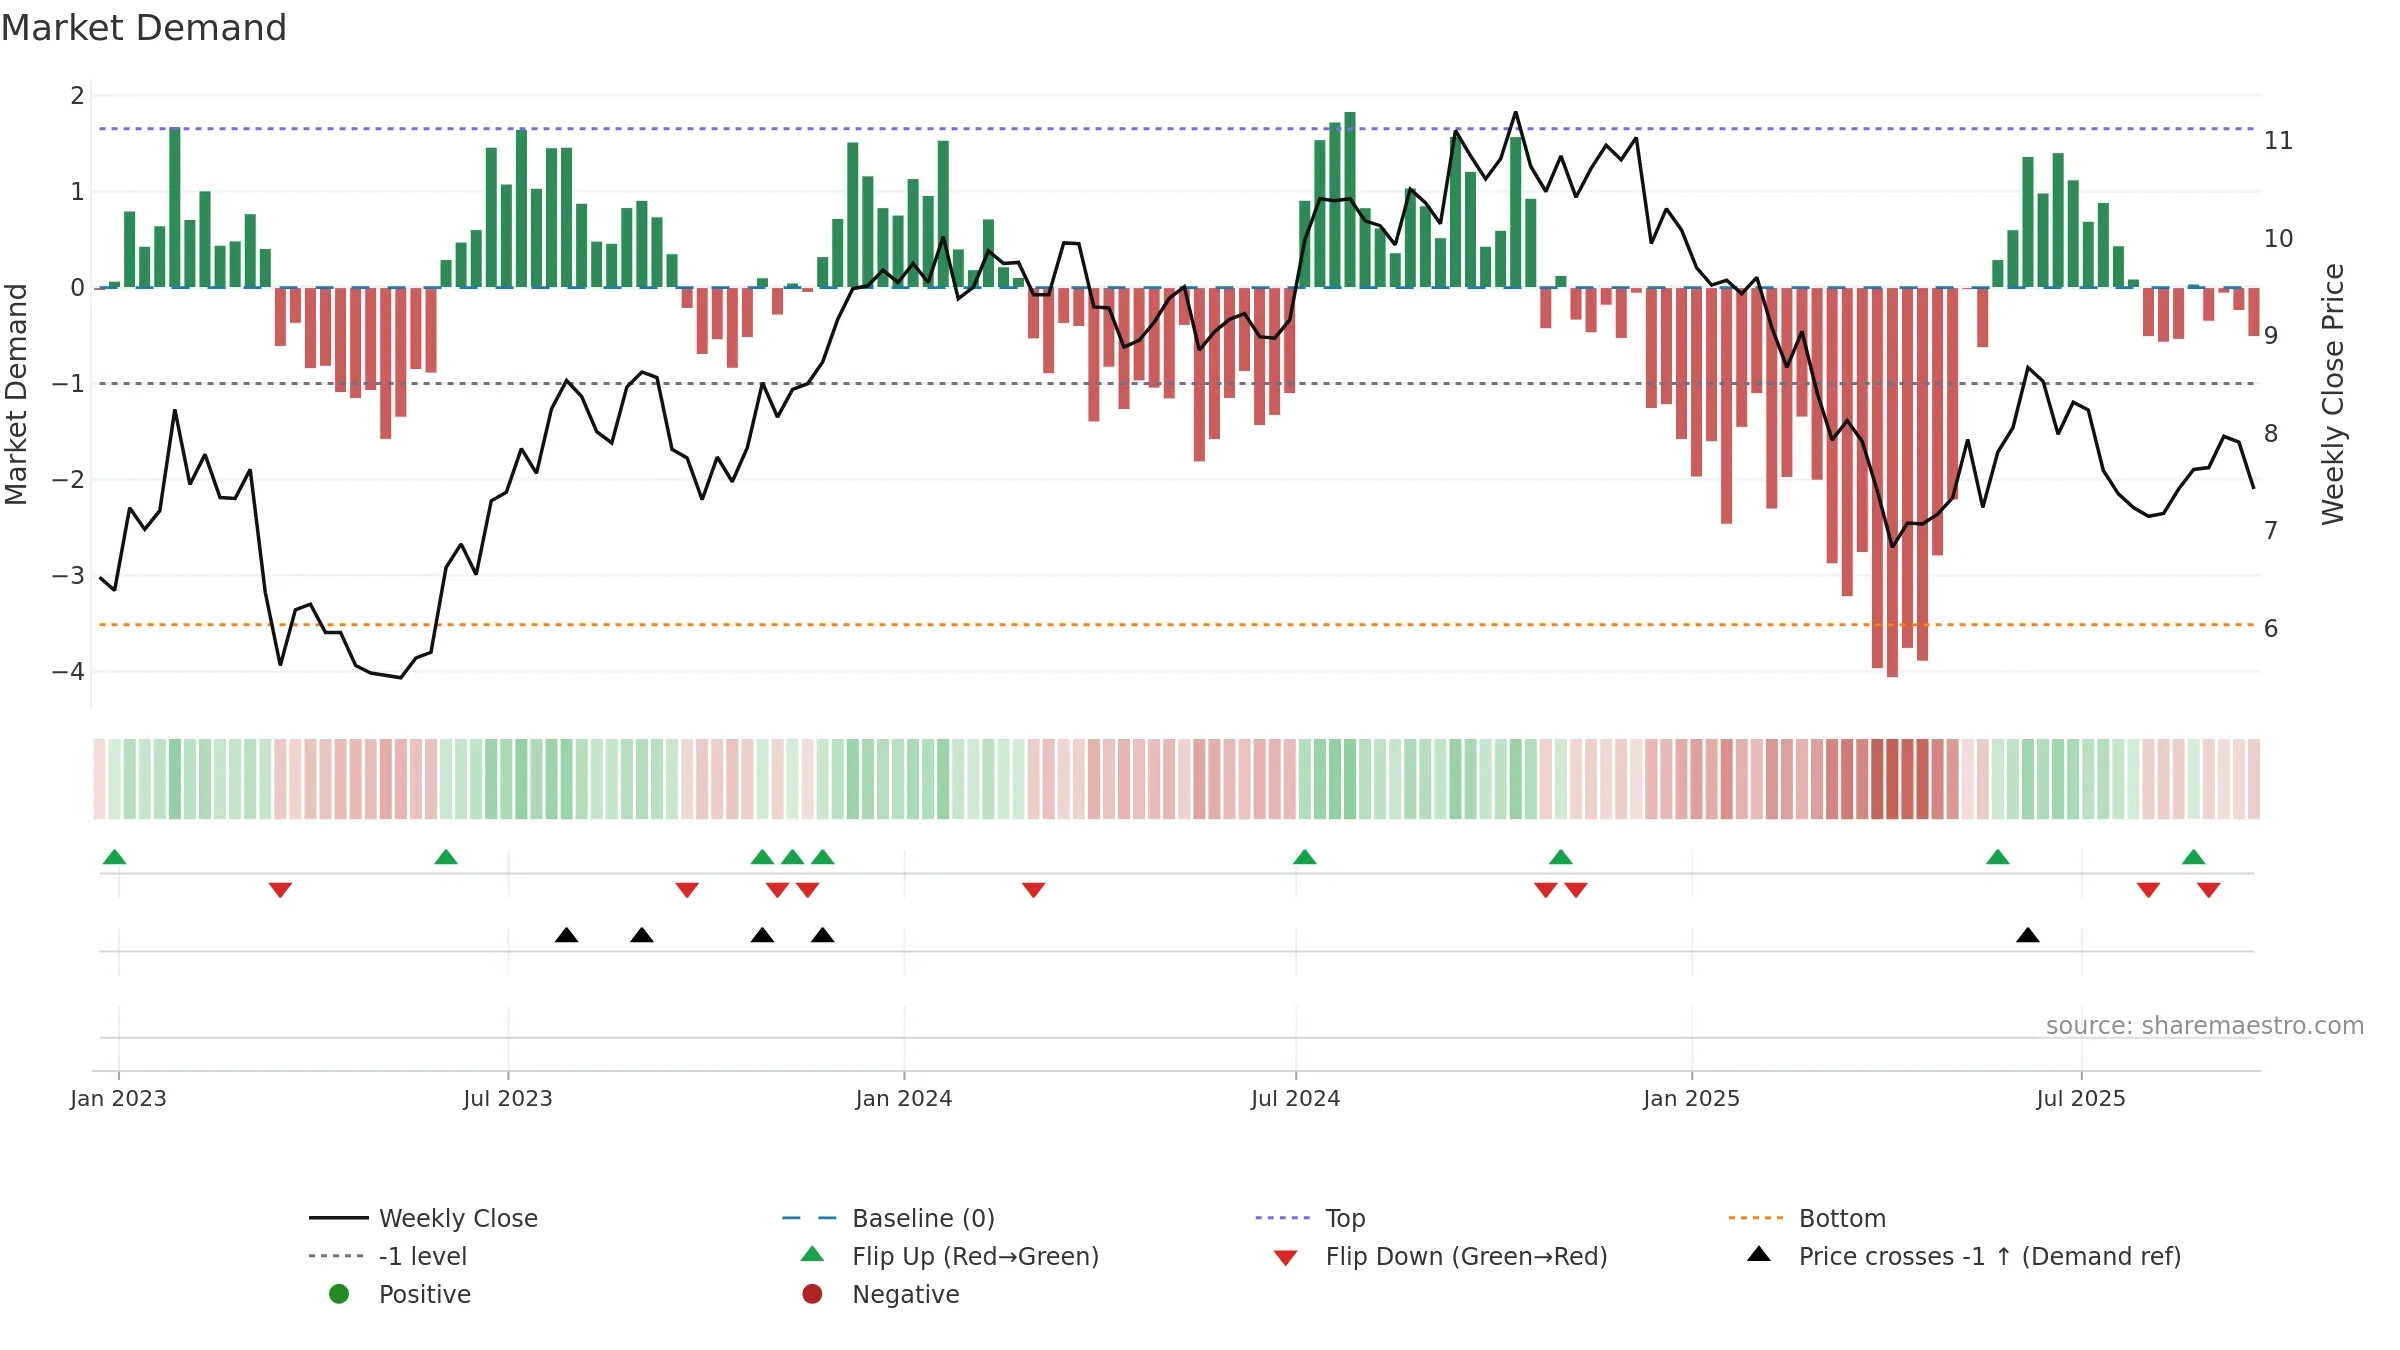
Task: Click the black Weekly Close line sample in legend
Action: (x=339, y=1218)
